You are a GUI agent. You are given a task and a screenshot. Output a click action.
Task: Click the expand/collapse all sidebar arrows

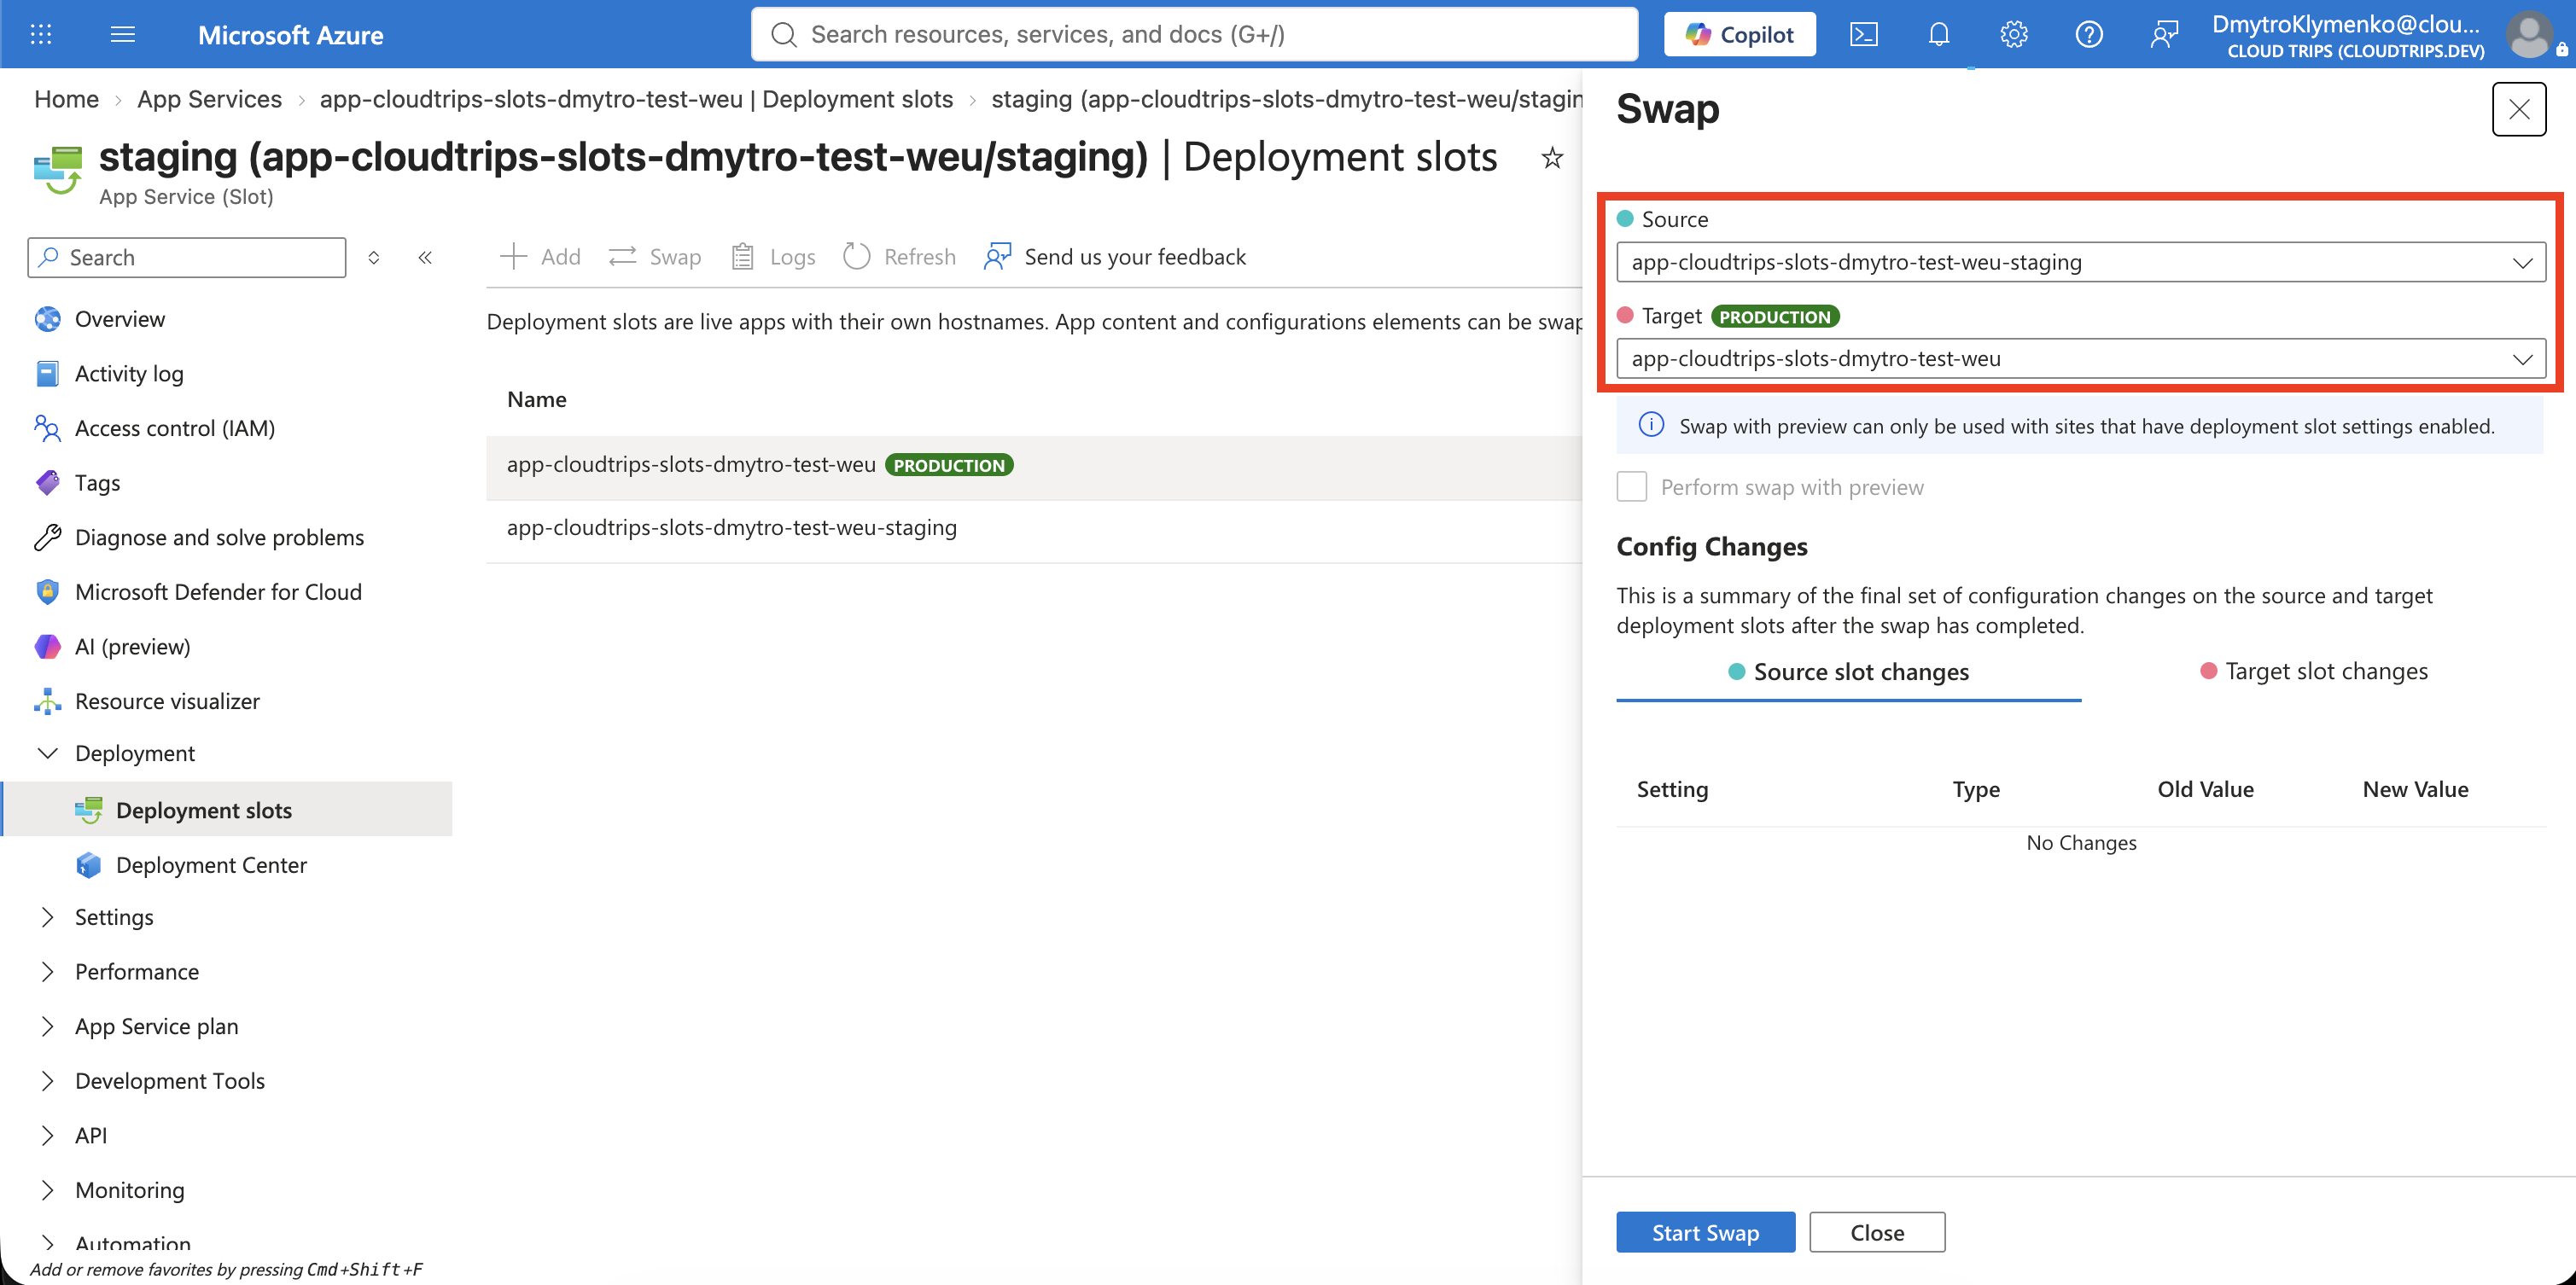pos(373,257)
